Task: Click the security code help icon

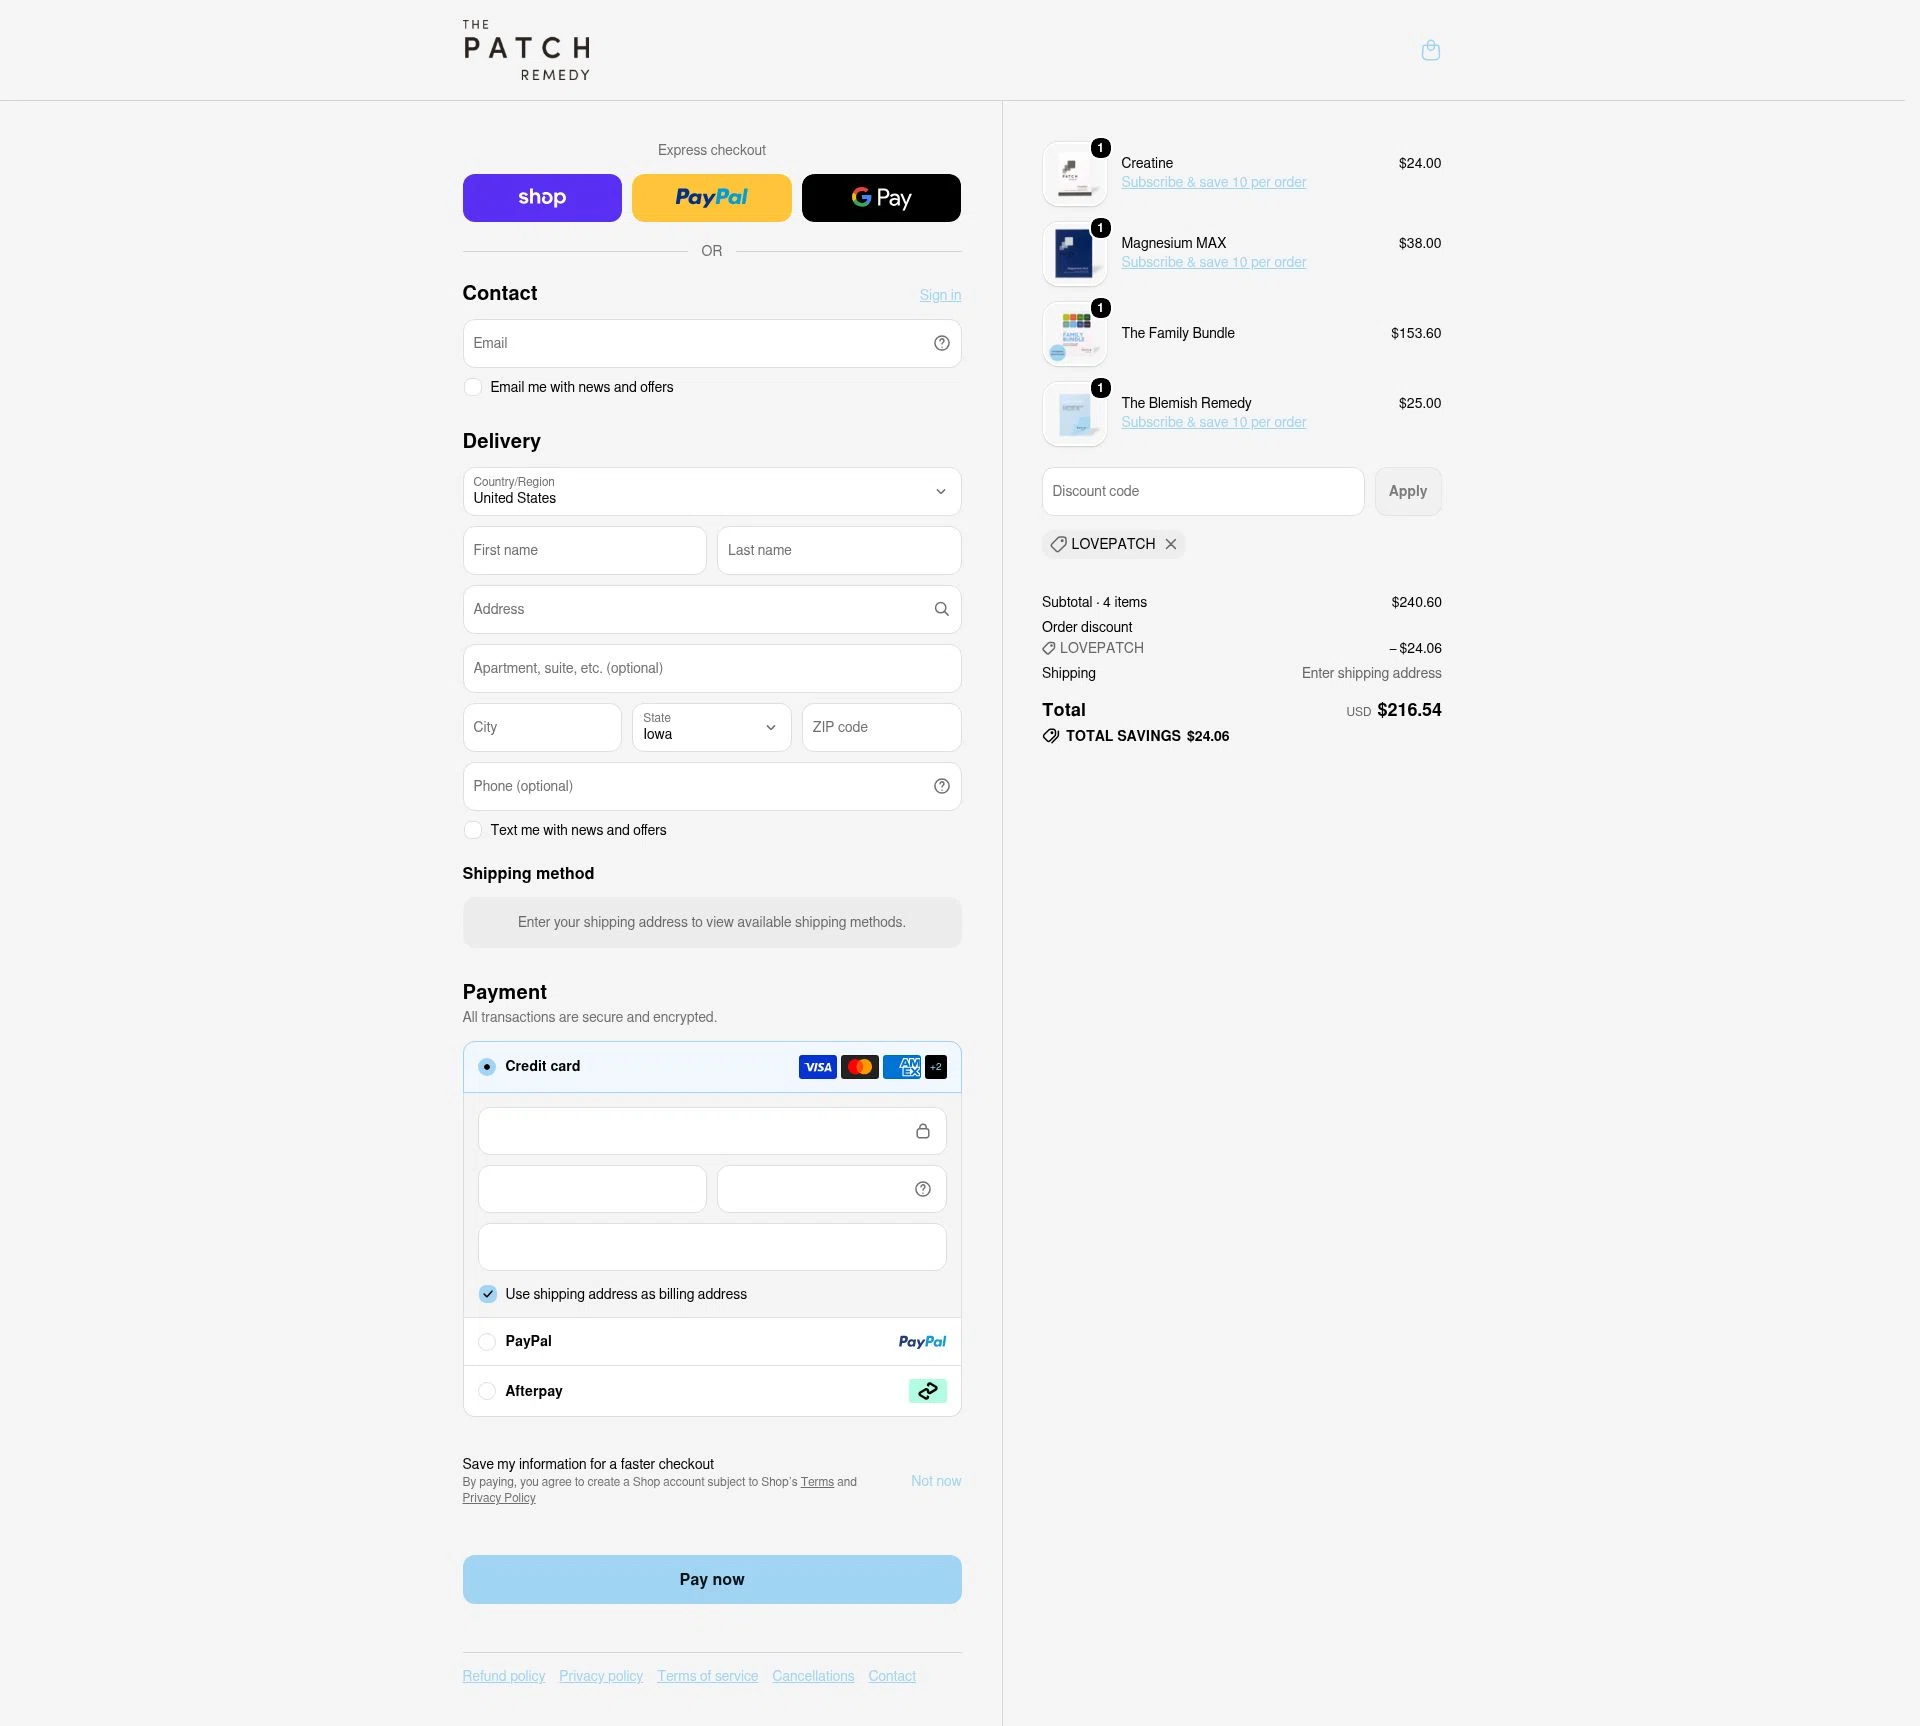Action: coord(922,1189)
